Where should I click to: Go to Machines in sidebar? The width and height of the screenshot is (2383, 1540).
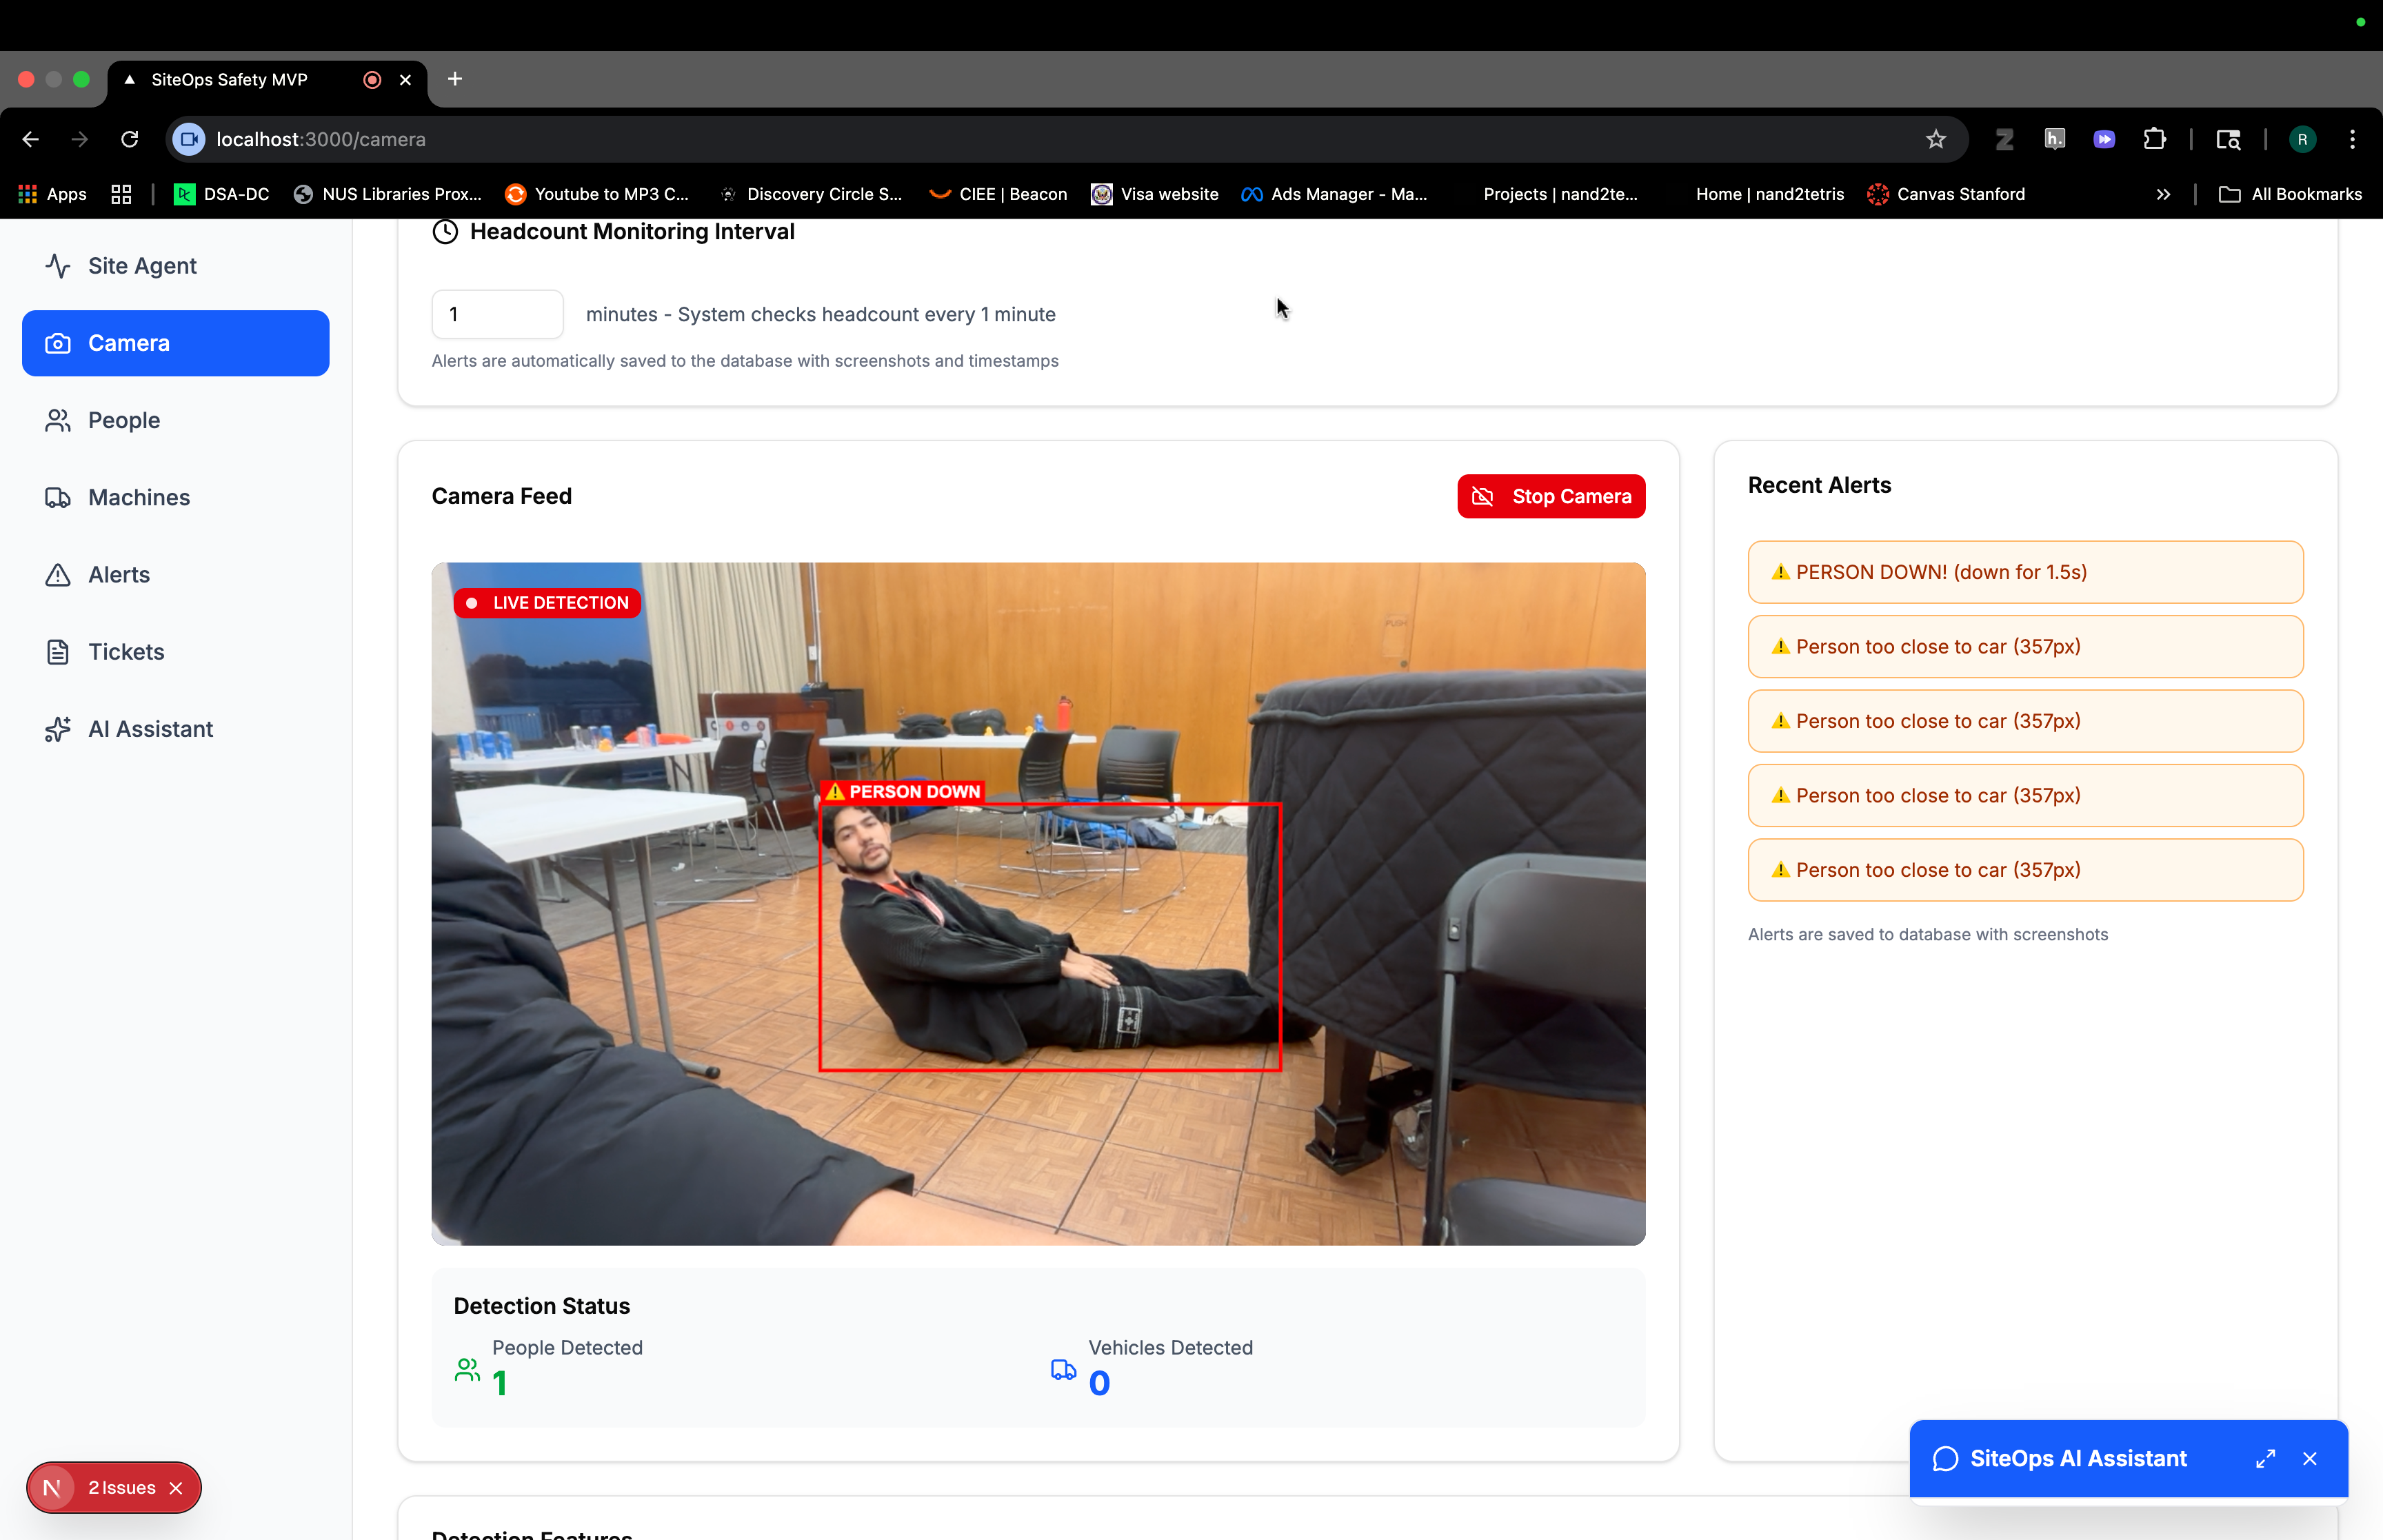point(138,497)
